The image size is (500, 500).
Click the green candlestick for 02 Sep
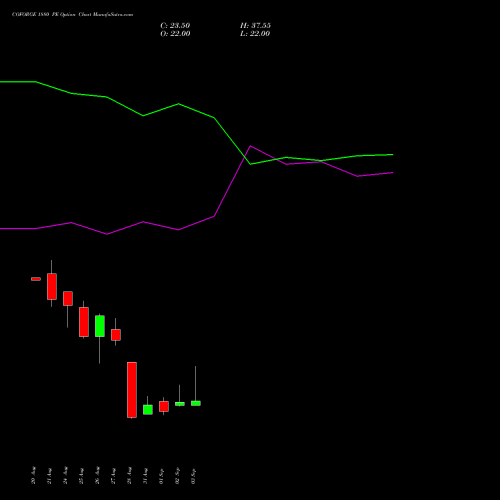click(180, 404)
